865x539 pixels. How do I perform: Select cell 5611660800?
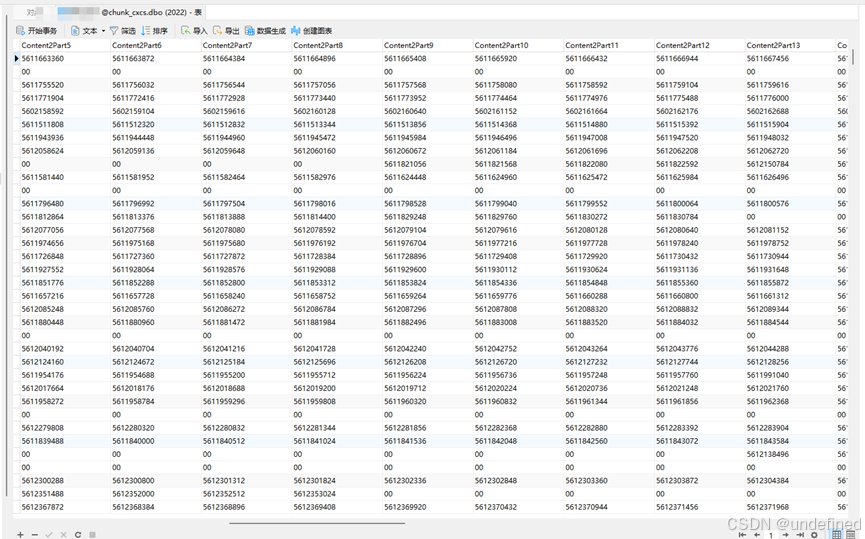click(x=699, y=296)
